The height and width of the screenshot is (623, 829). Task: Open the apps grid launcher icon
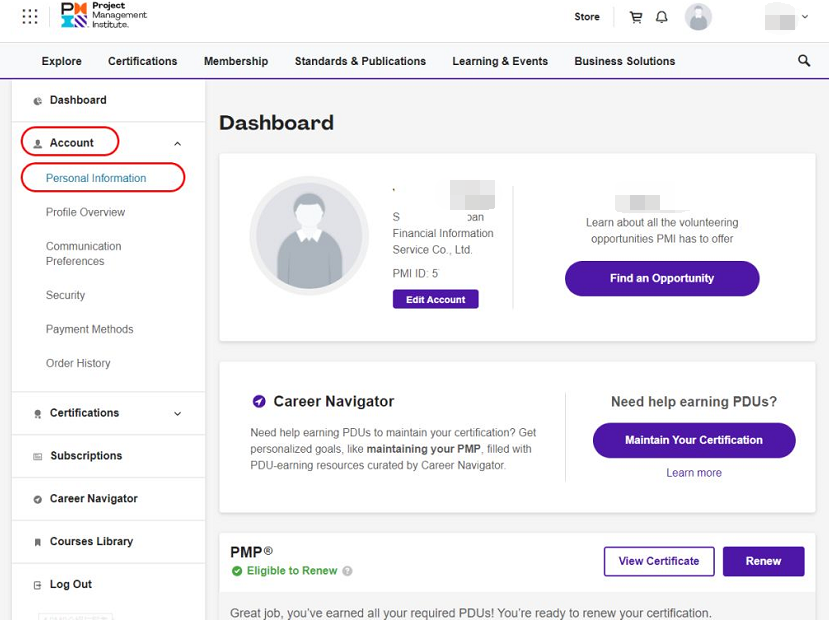(30, 16)
